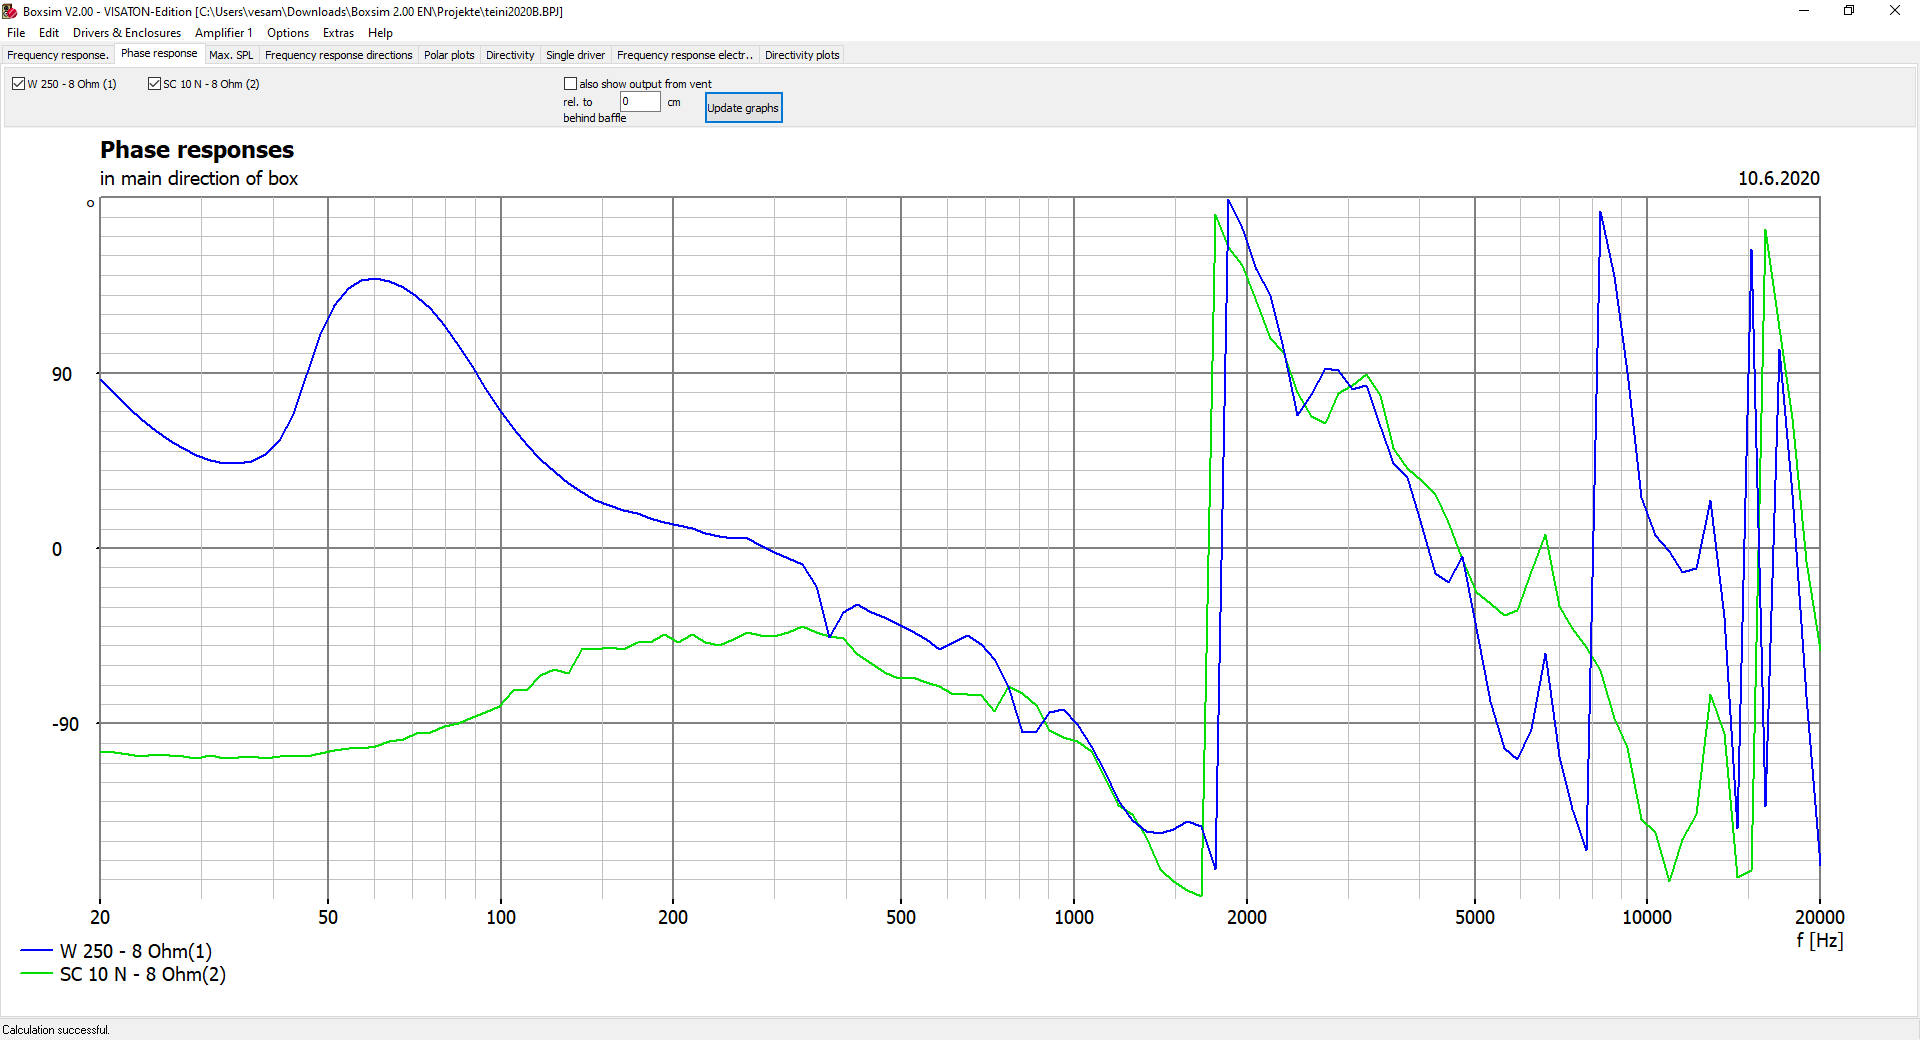The image size is (1920, 1040).
Task: Open Frequency response electr. tab
Action: [x=685, y=55]
